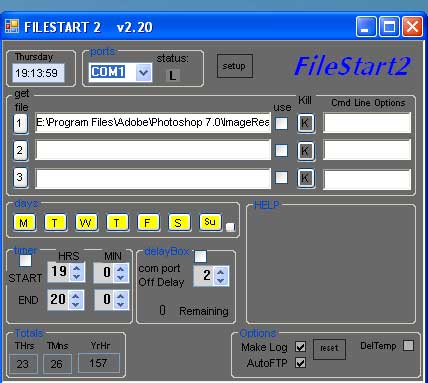This screenshot has height=383, width=428.
Task: Click the Kill K button for file 3
Action: [305, 178]
